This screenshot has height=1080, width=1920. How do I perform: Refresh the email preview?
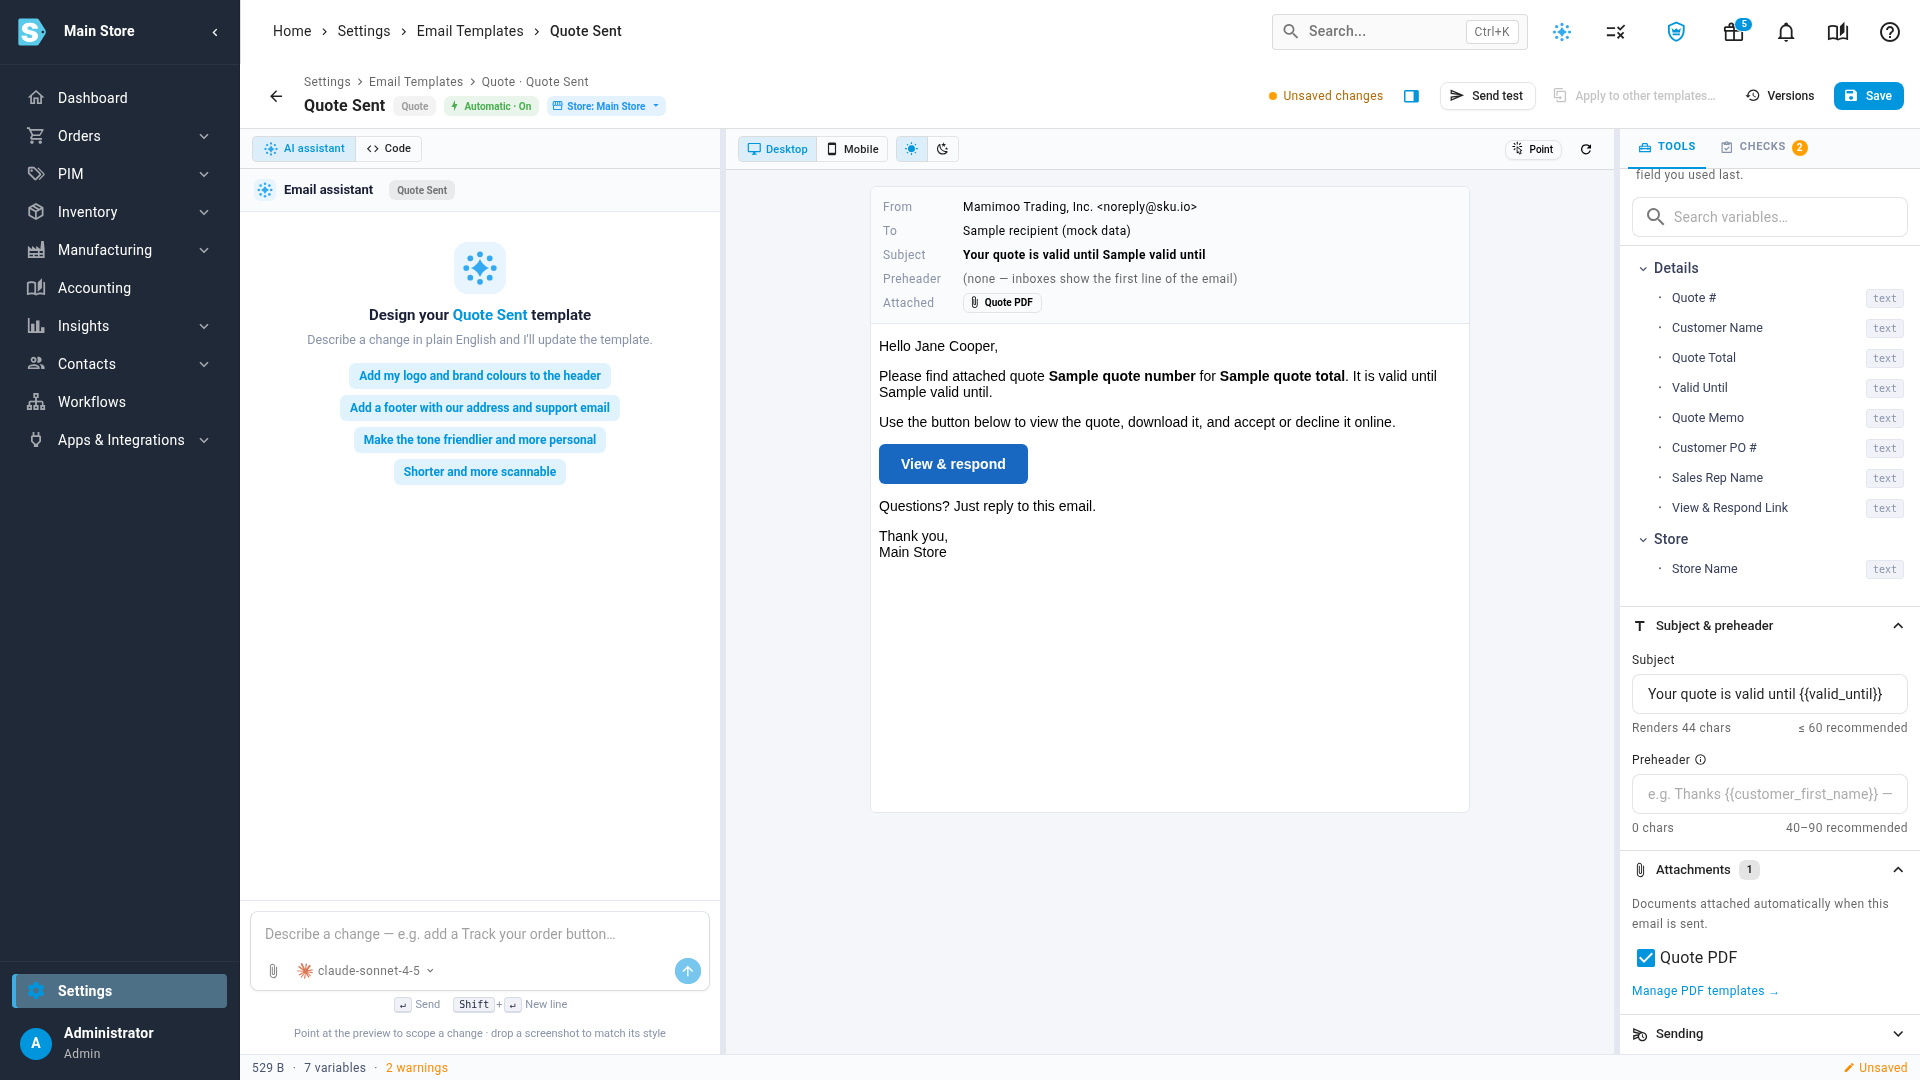point(1586,149)
